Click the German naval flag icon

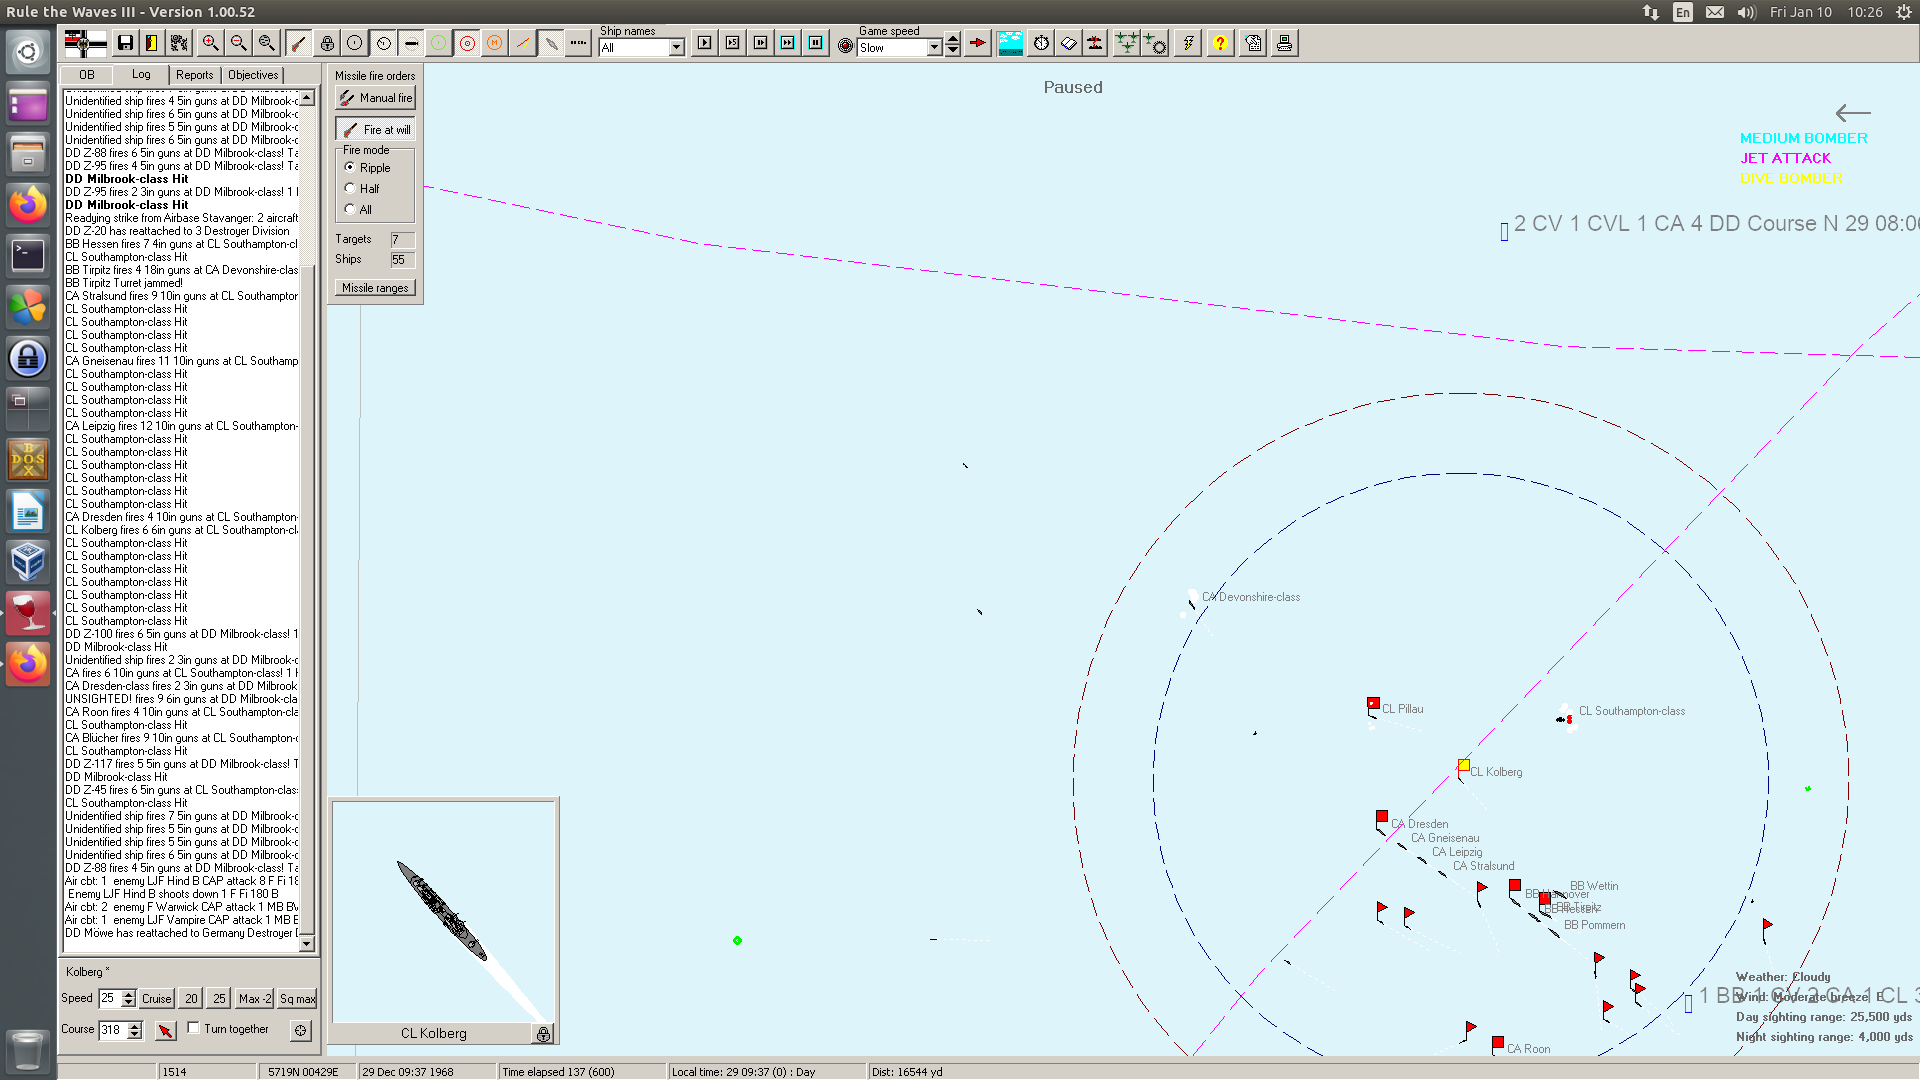tap(85, 43)
